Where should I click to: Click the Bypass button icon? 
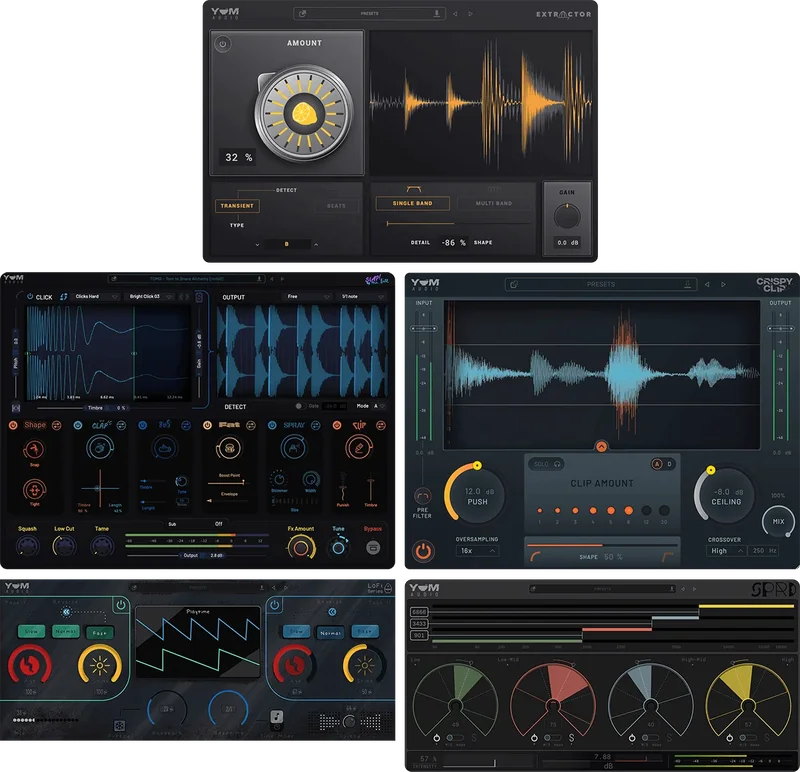point(373,548)
